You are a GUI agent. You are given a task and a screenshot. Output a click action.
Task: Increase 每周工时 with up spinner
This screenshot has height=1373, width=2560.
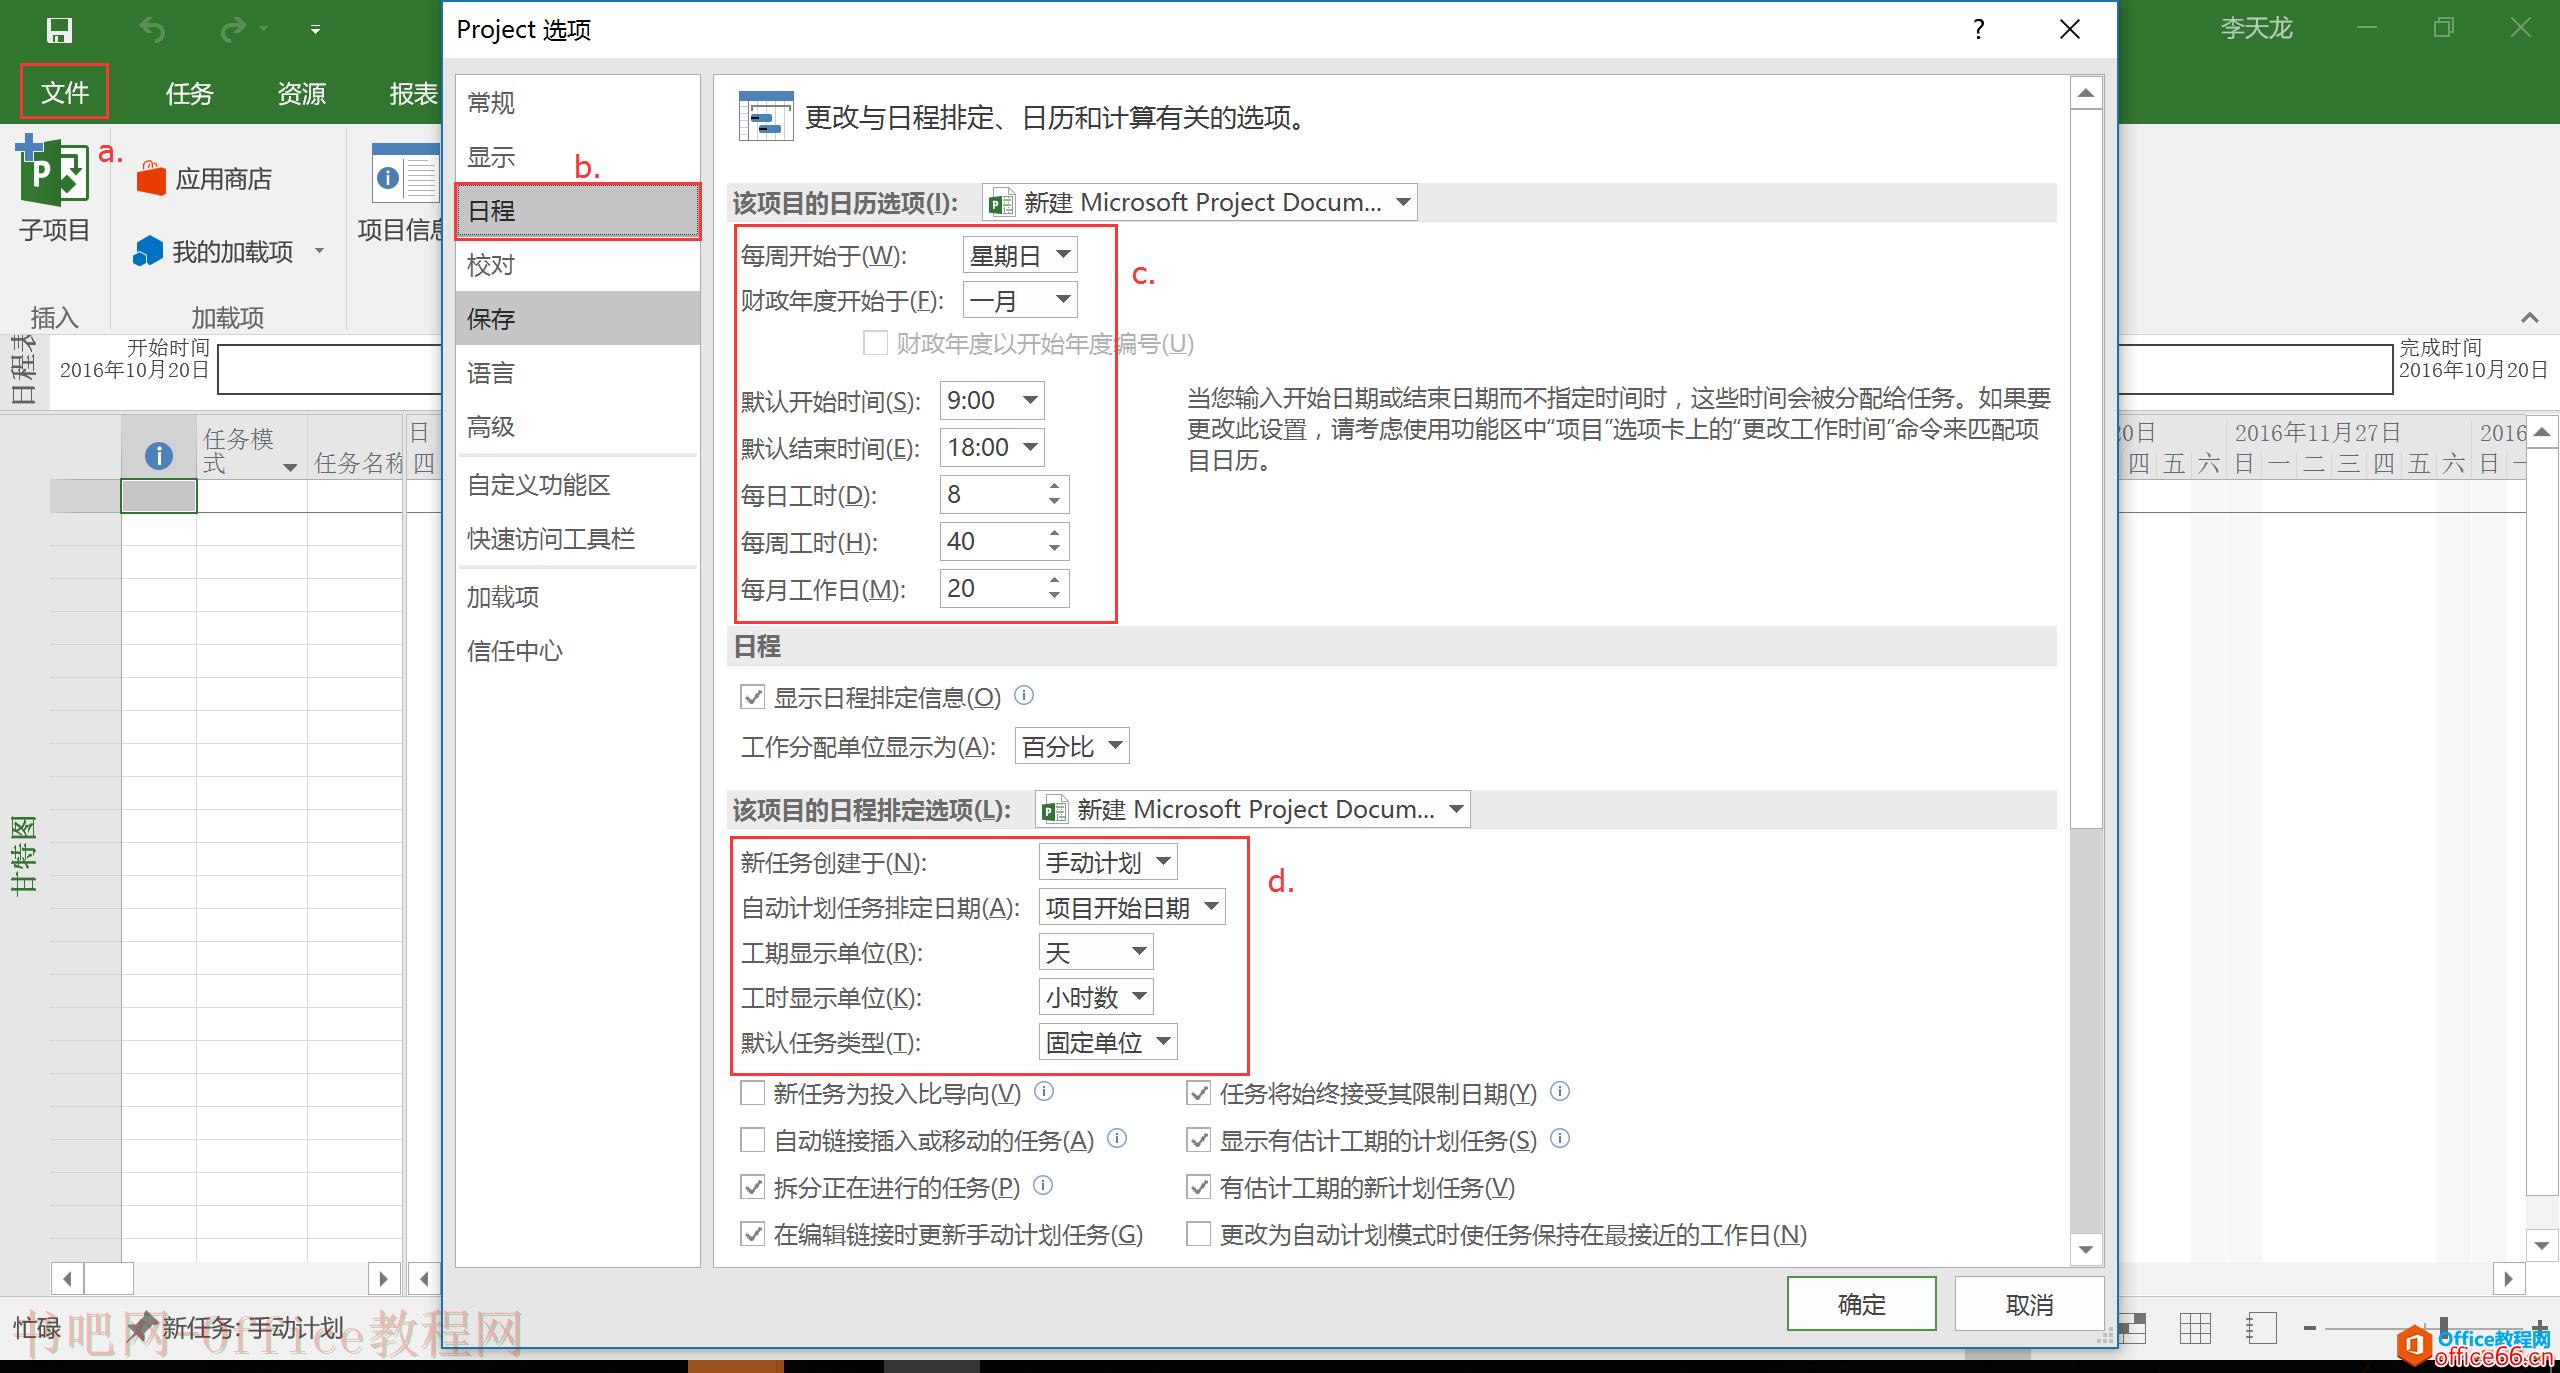click(x=1054, y=533)
